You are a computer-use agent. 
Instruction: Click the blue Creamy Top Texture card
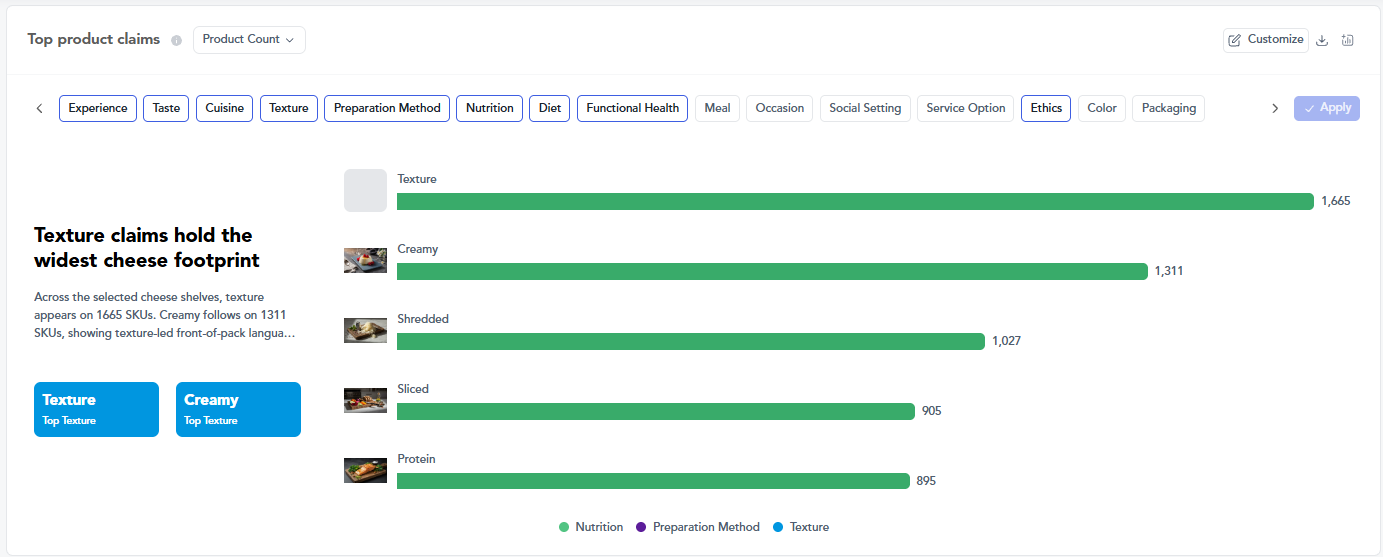pyautogui.click(x=238, y=409)
